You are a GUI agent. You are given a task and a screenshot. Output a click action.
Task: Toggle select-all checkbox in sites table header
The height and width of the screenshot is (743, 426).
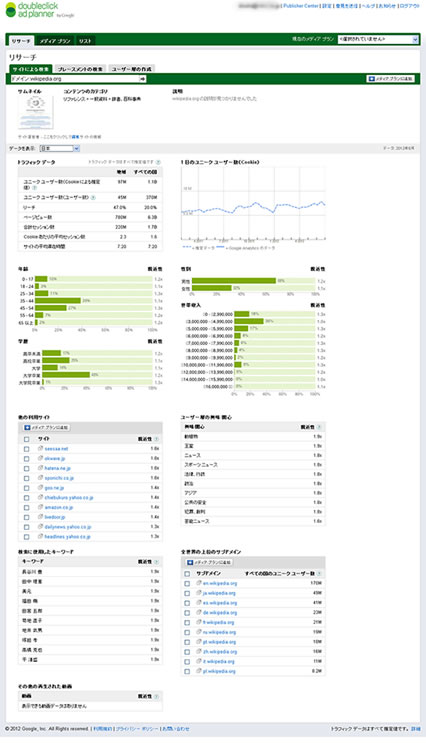coord(27,439)
